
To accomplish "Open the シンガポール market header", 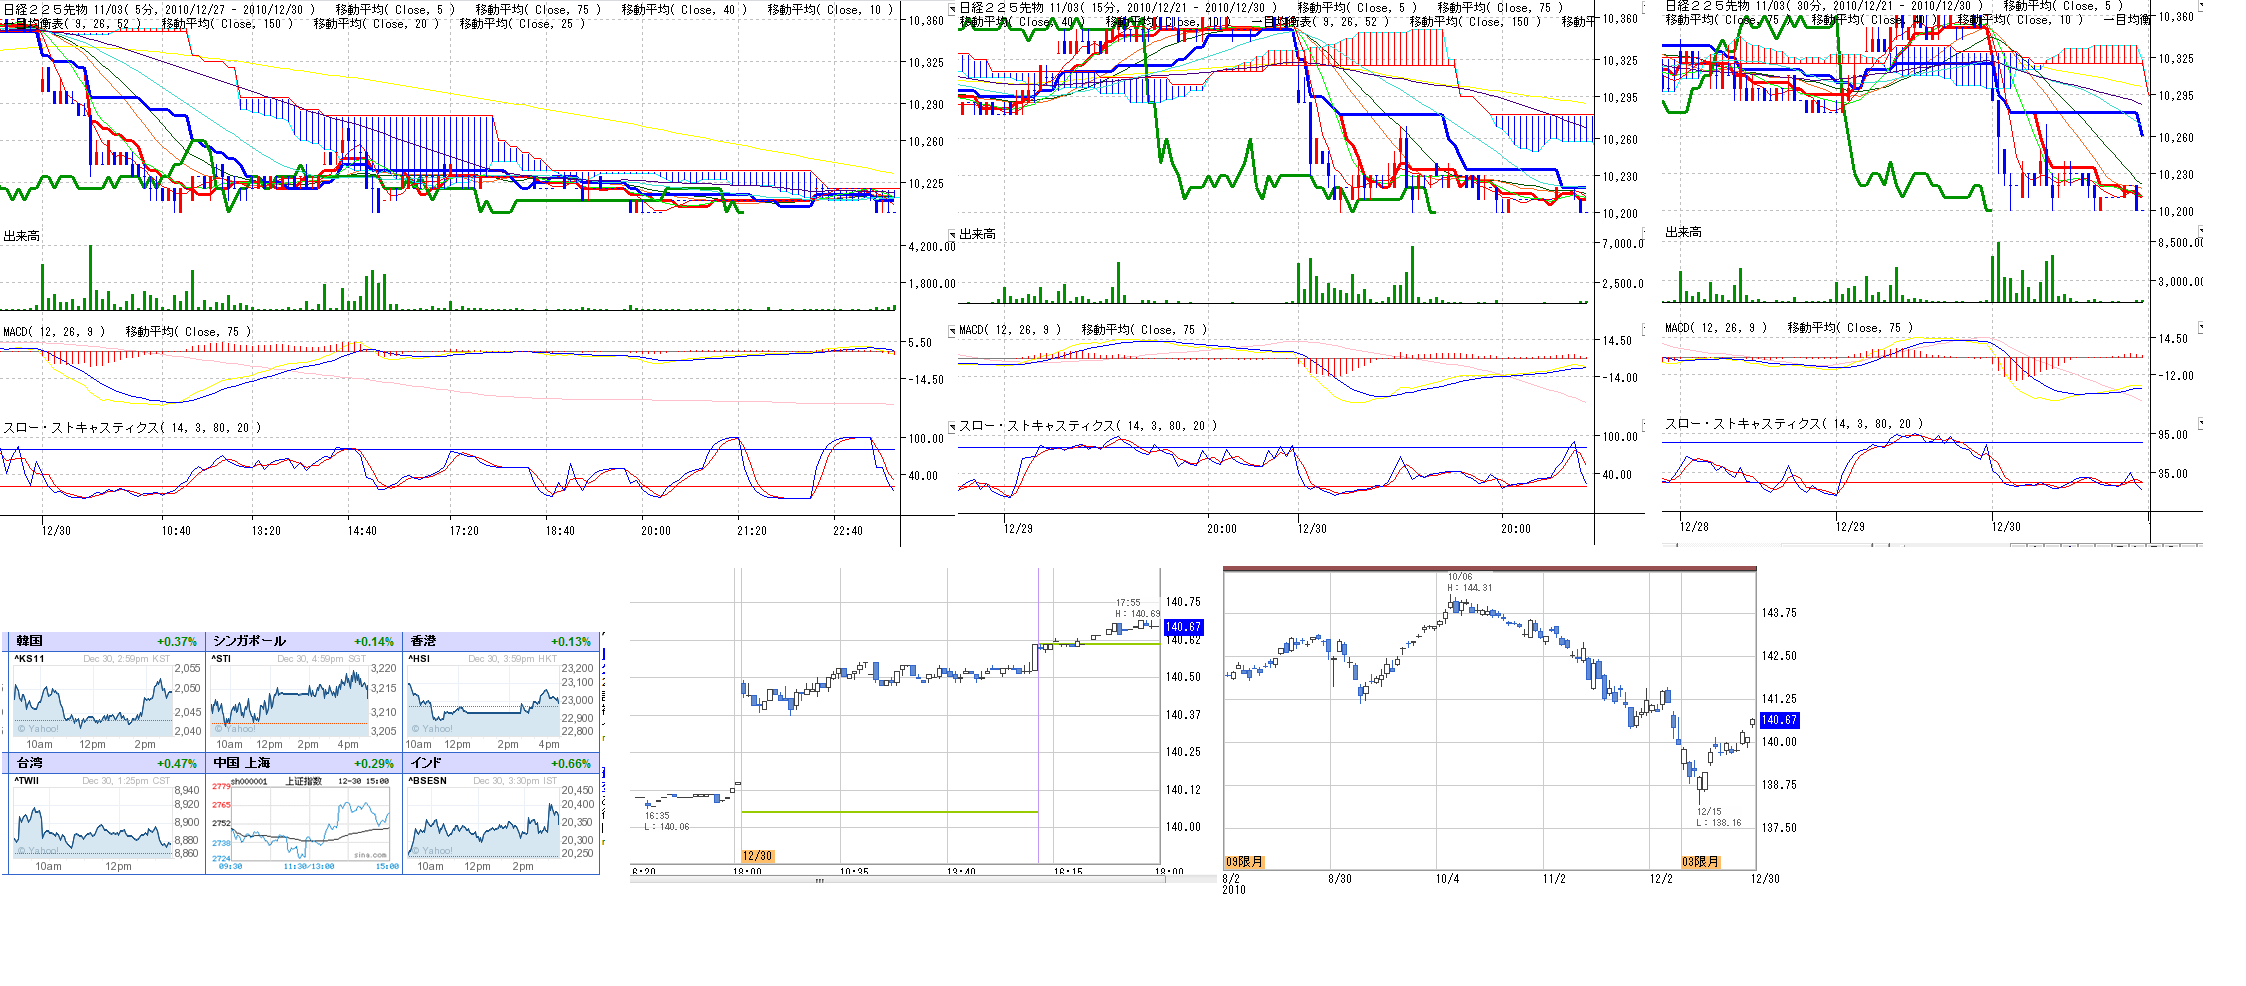I will (x=250, y=641).
